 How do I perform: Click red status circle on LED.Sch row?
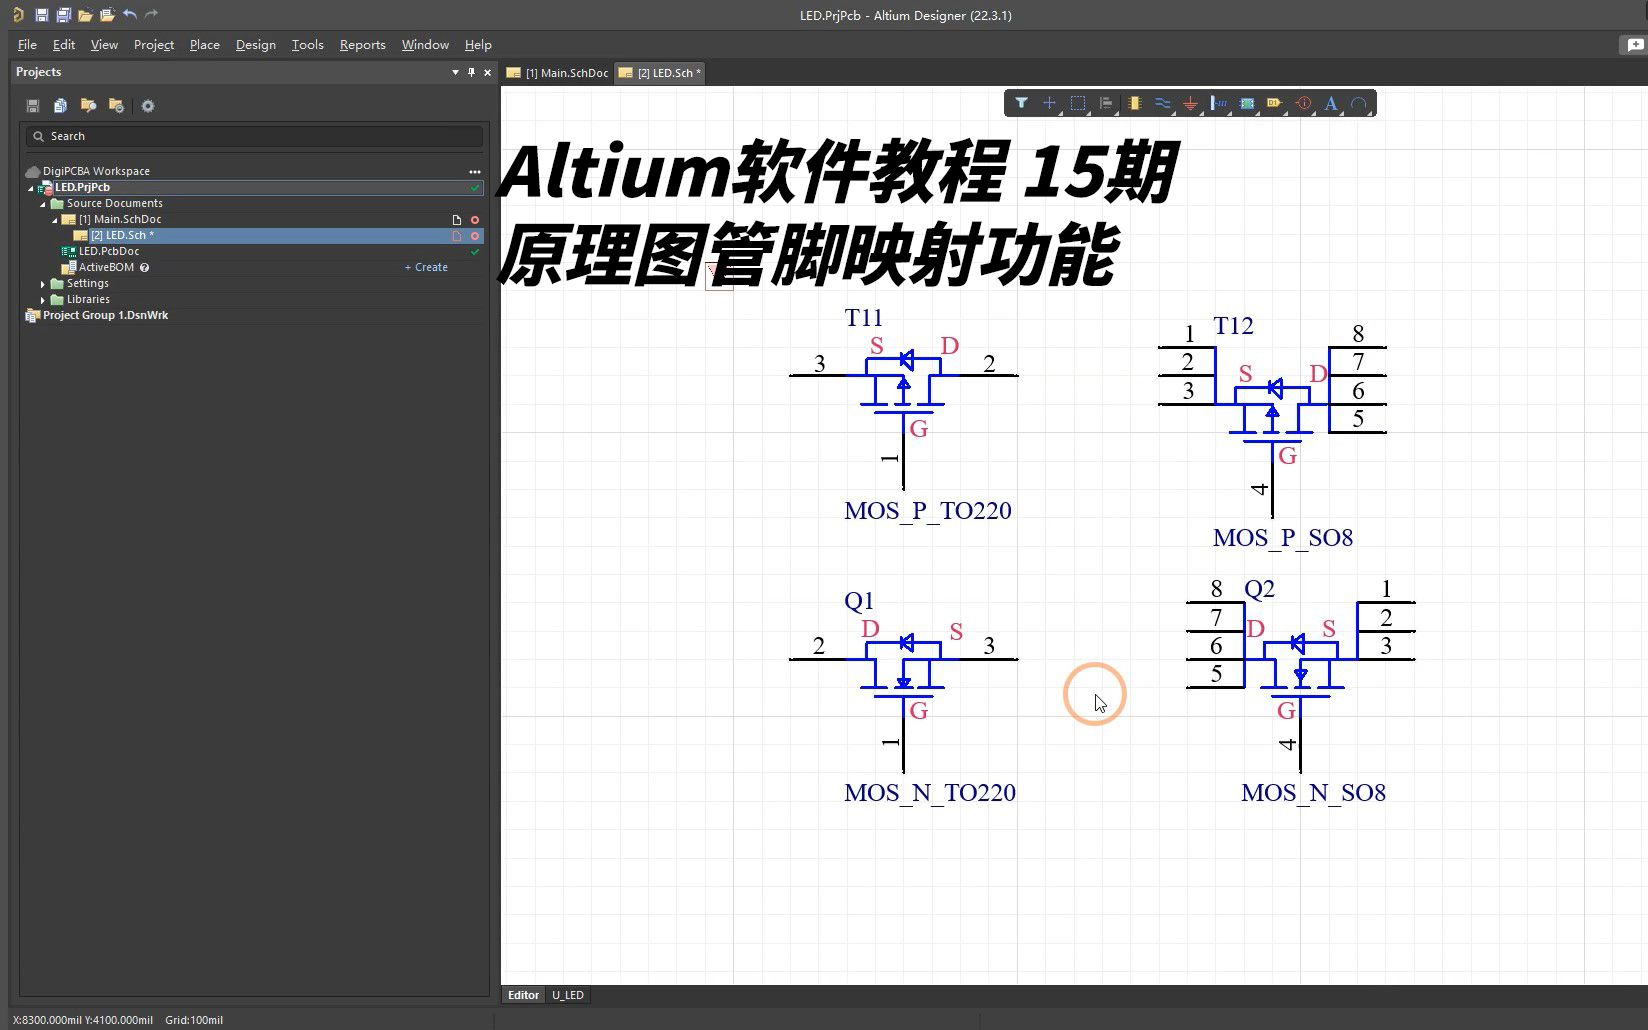coord(475,235)
